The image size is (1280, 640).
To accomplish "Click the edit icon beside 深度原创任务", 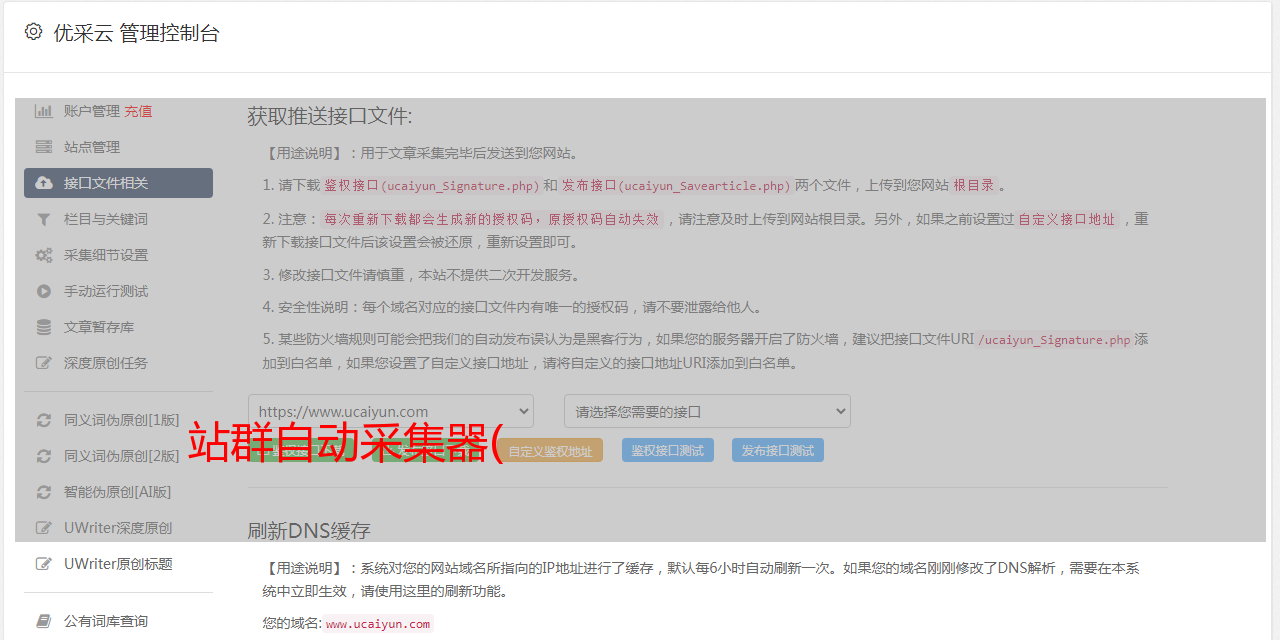I will [x=44, y=363].
